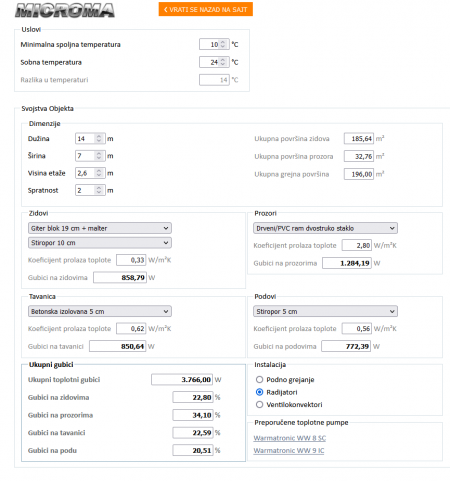Open the Giter blok 19 cm wall dropdown
The width and height of the screenshot is (450, 481).
click(x=100, y=228)
